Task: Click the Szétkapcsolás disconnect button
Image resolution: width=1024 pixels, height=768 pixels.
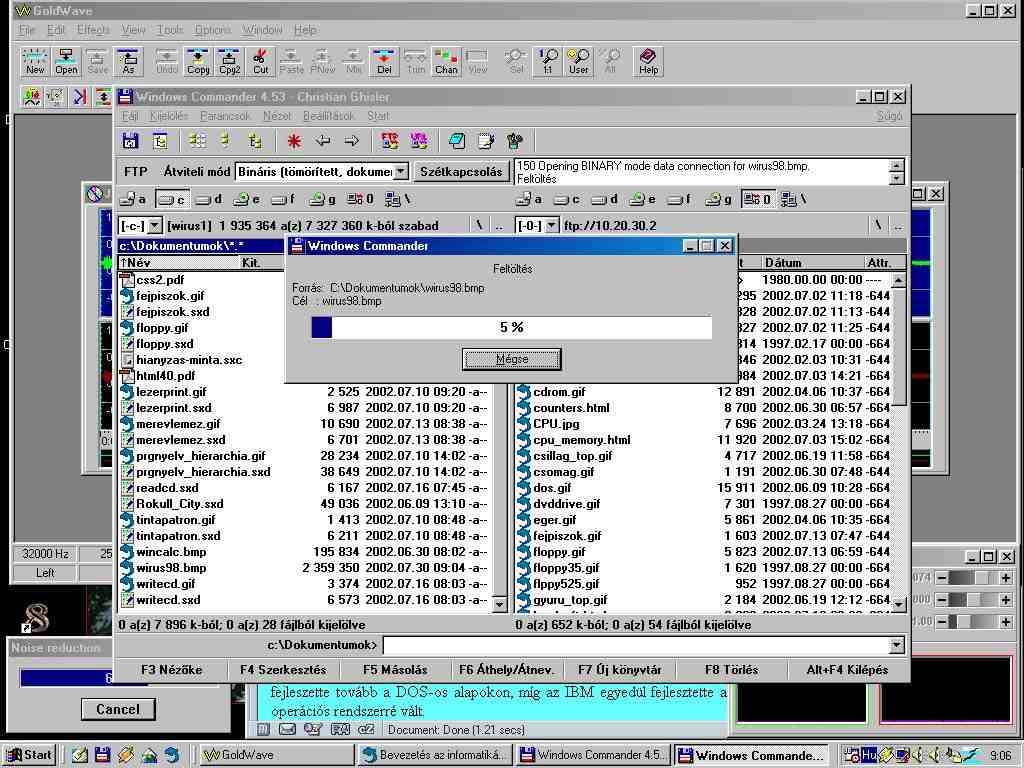Action: [x=461, y=172]
